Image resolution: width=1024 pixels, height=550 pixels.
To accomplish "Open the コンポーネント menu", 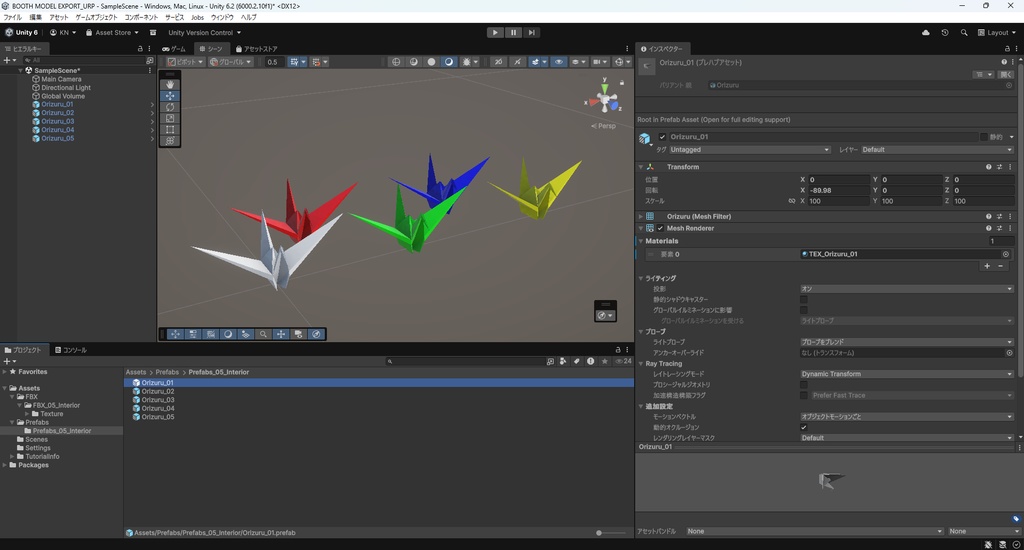I will (141, 17).
